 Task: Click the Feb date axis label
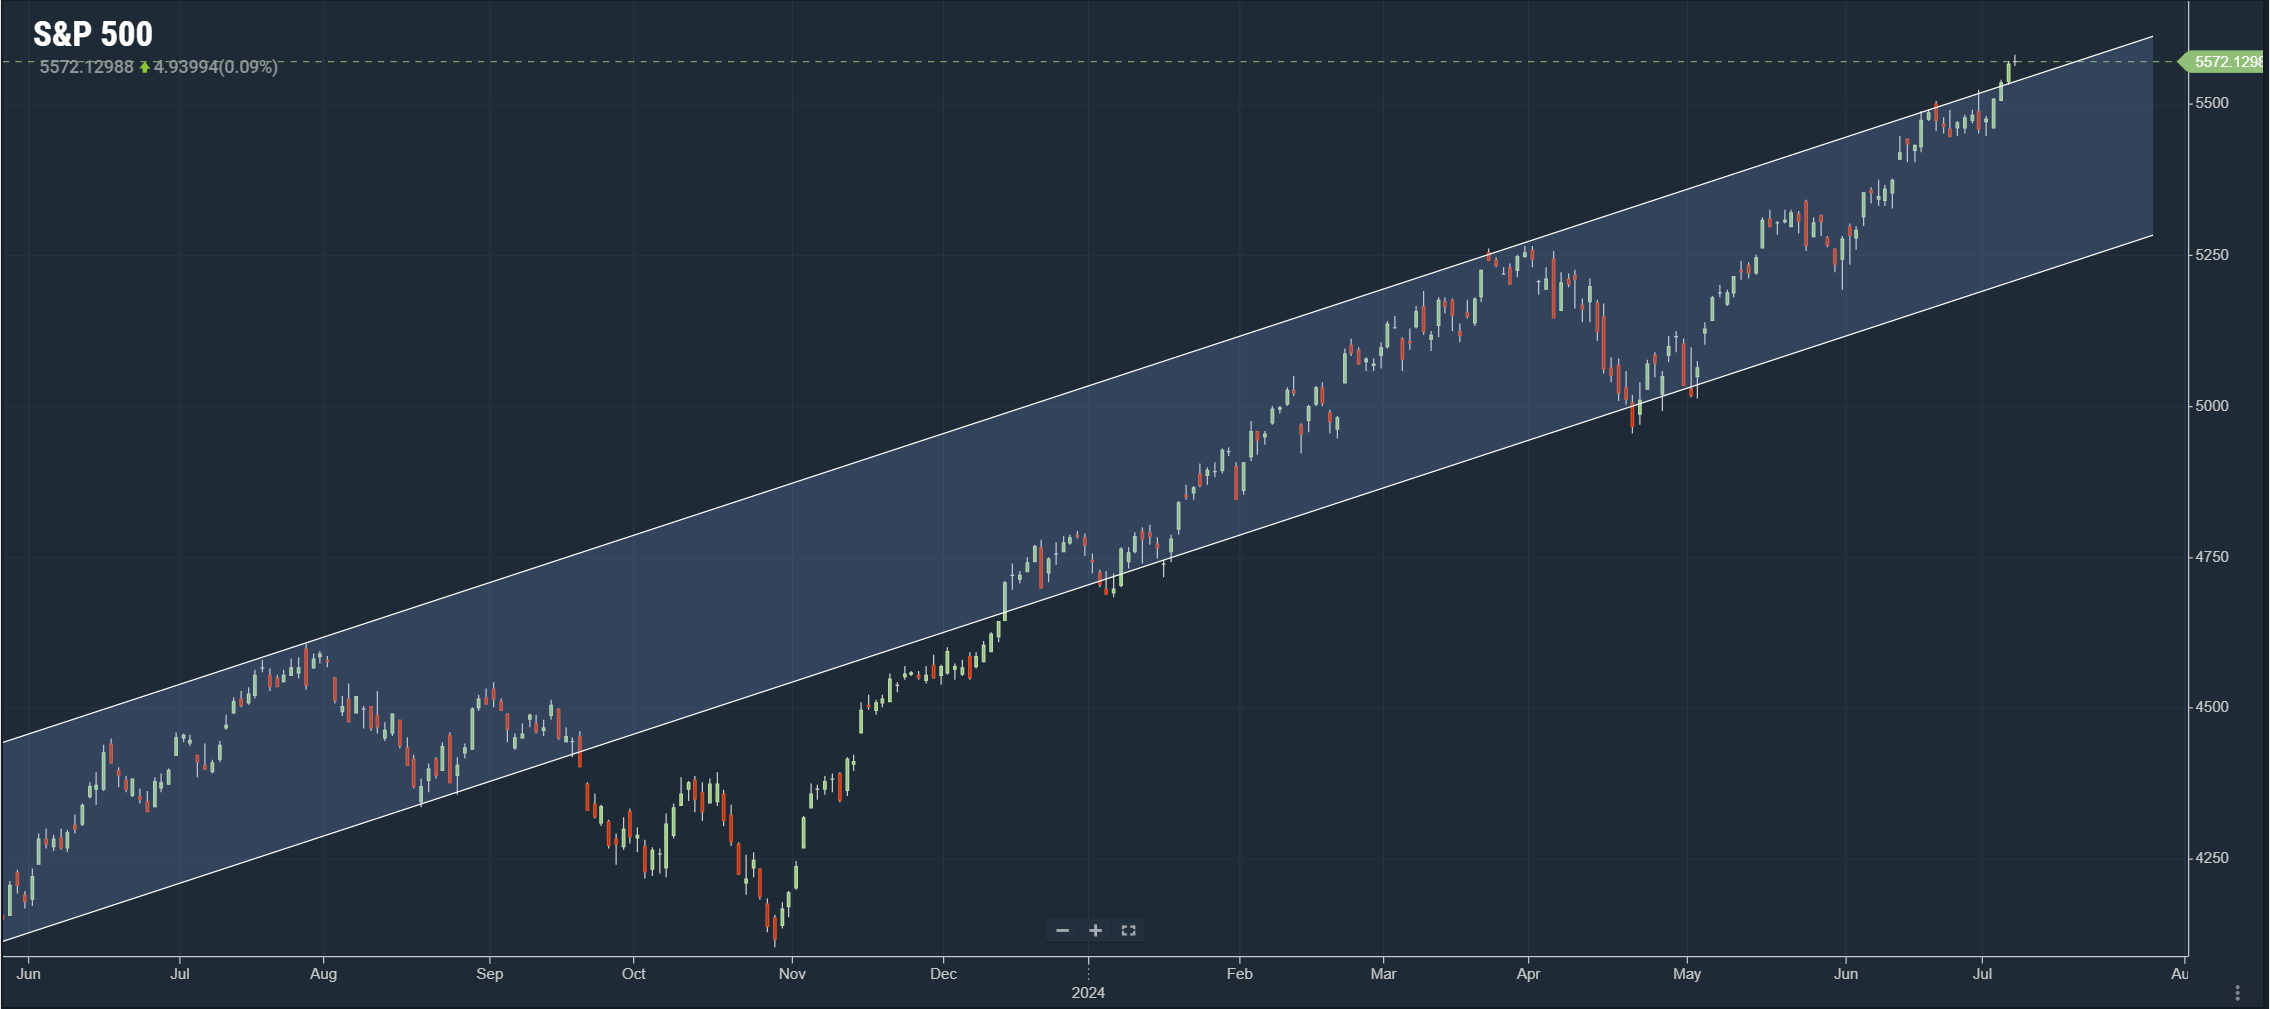pos(1239,974)
